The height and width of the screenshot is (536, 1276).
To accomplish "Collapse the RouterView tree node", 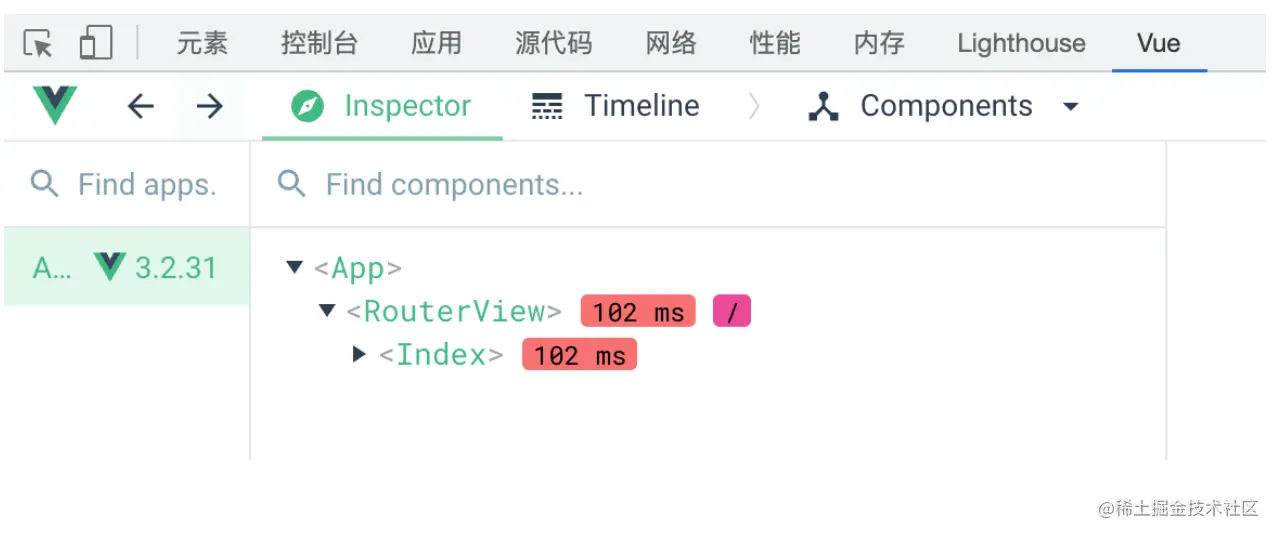I will pyautogui.click(x=326, y=311).
